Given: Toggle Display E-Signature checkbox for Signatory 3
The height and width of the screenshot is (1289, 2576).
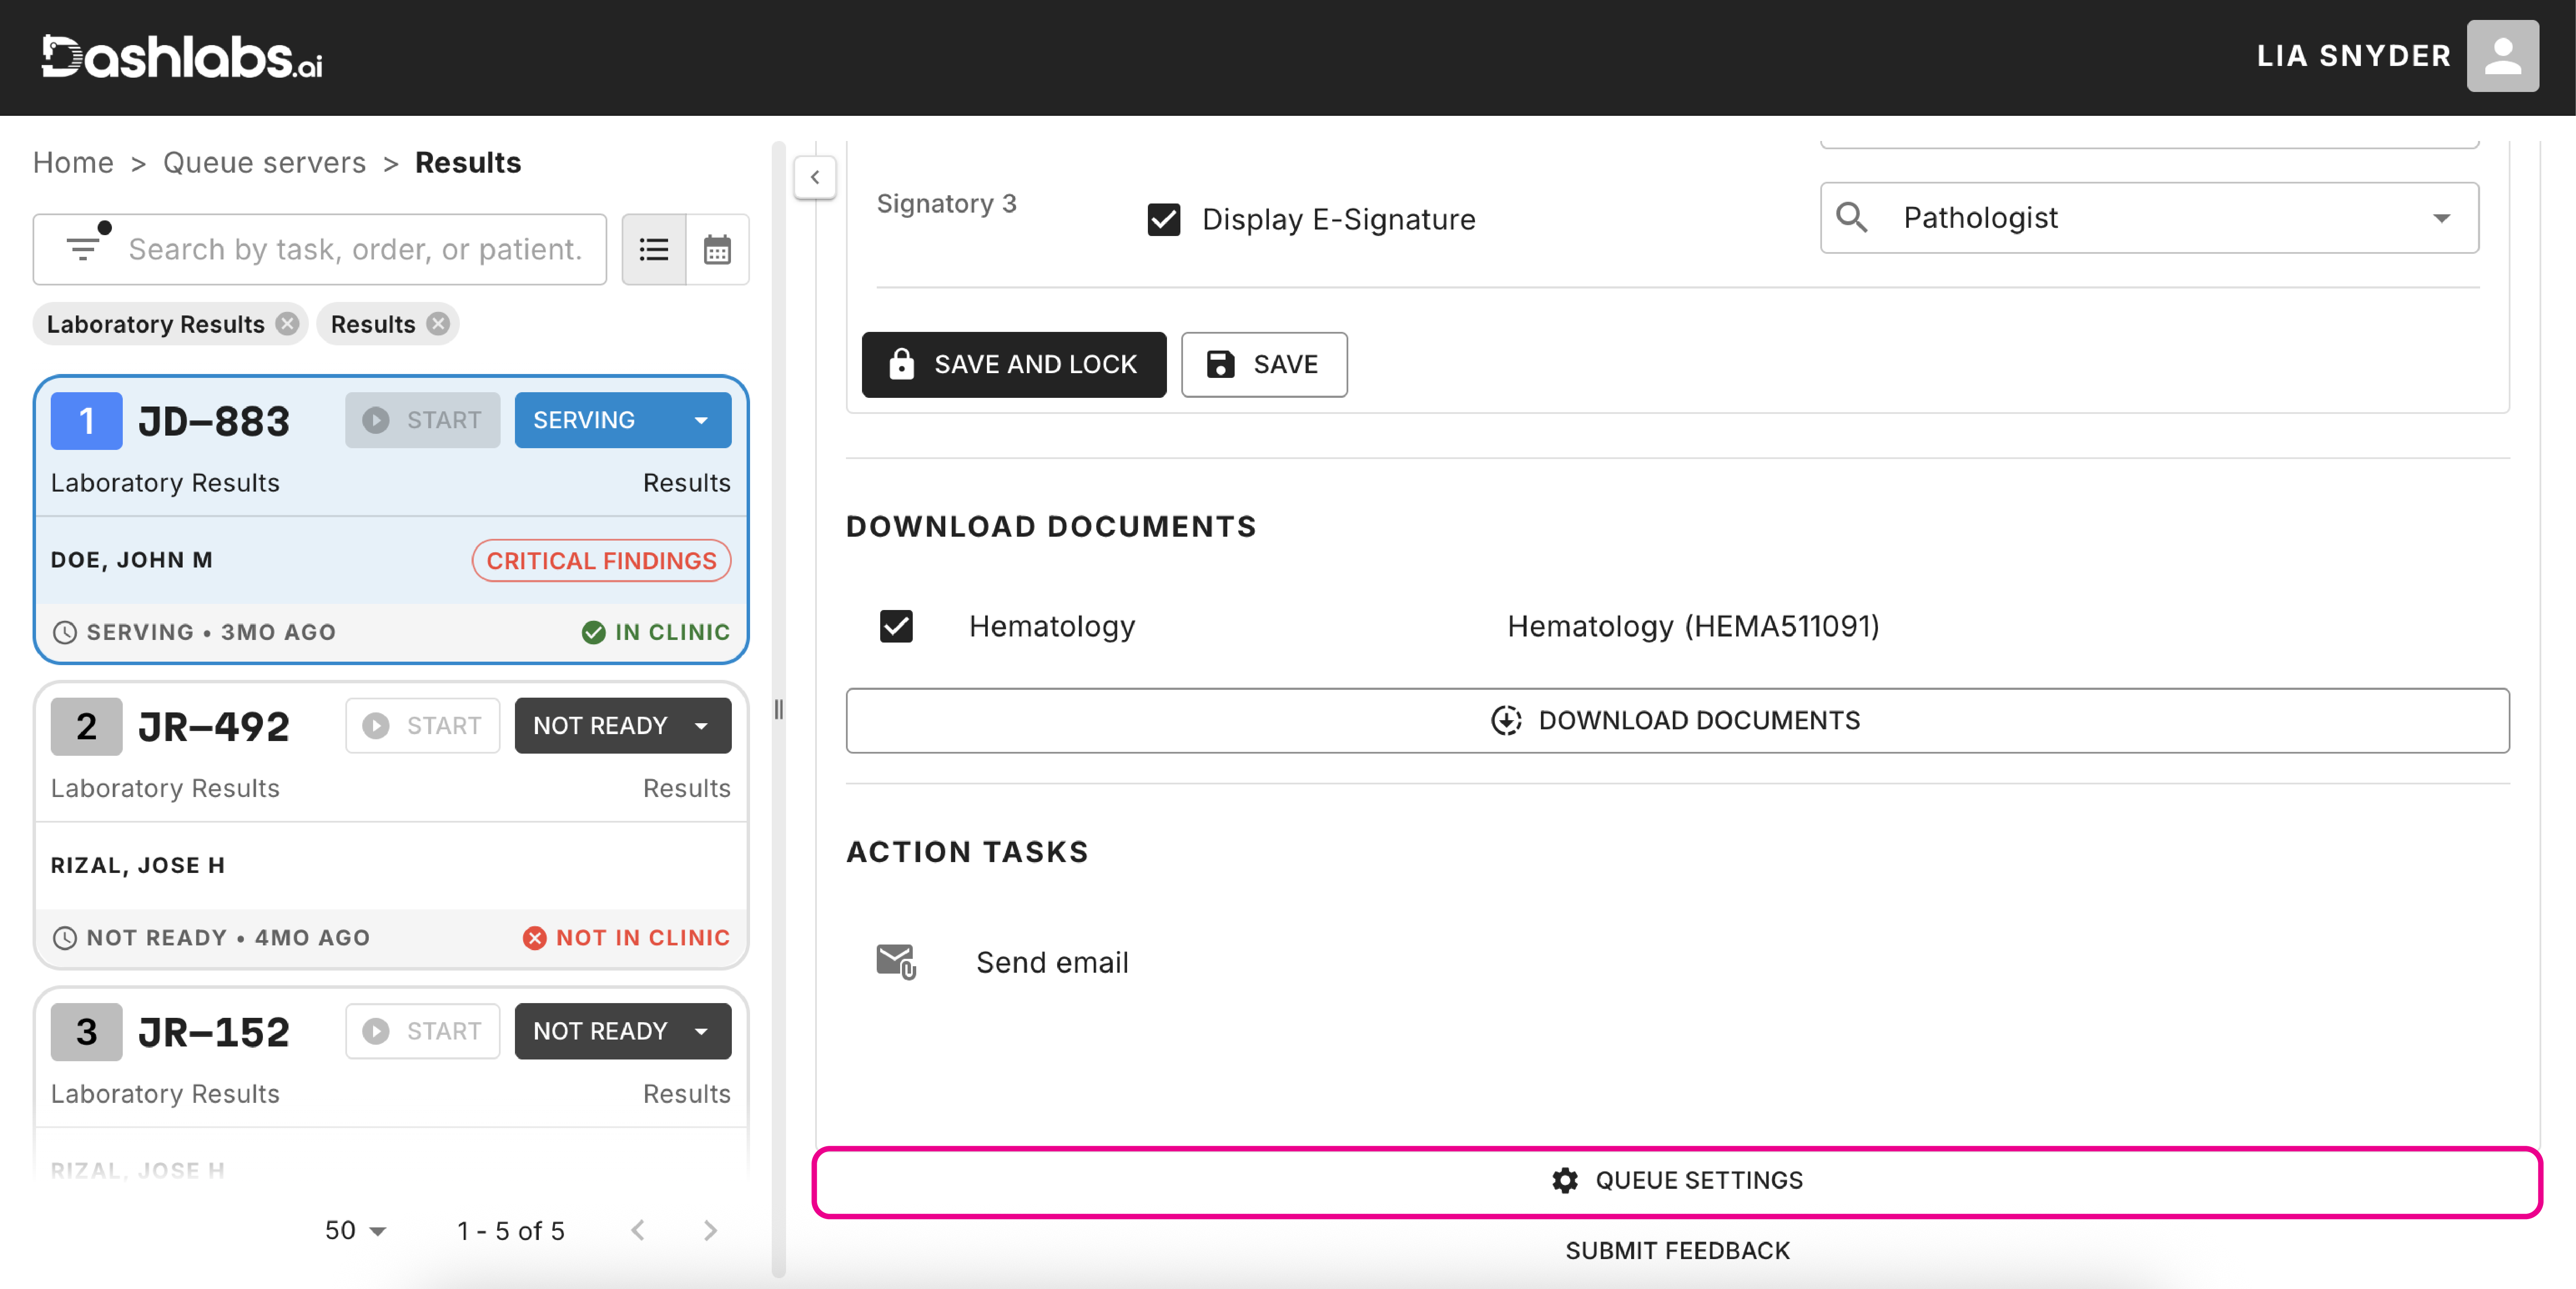Looking at the screenshot, I should pyautogui.click(x=1163, y=219).
